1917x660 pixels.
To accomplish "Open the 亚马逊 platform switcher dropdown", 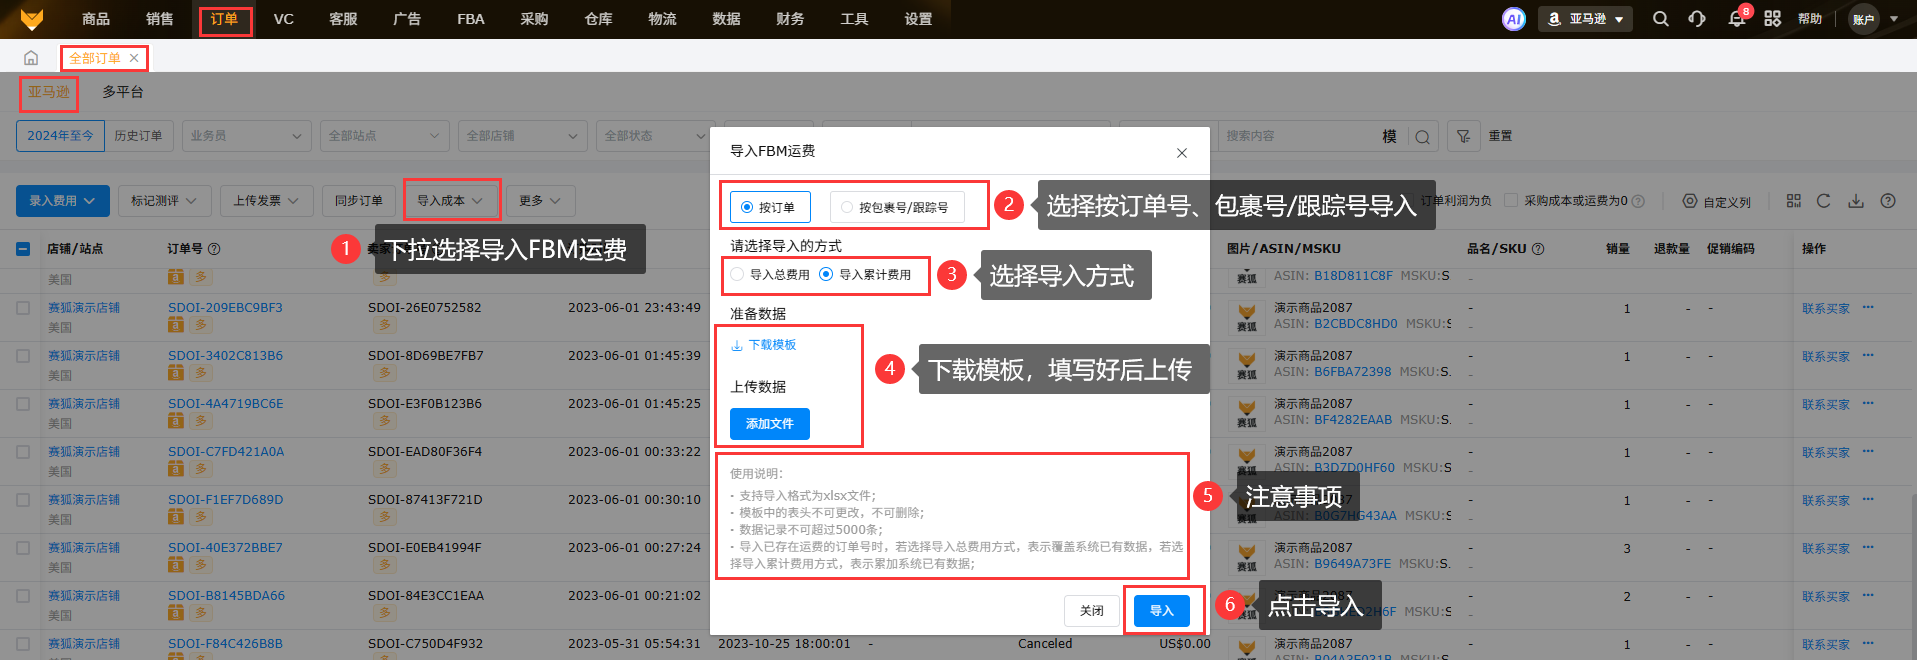I will pyautogui.click(x=1585, y=19).
